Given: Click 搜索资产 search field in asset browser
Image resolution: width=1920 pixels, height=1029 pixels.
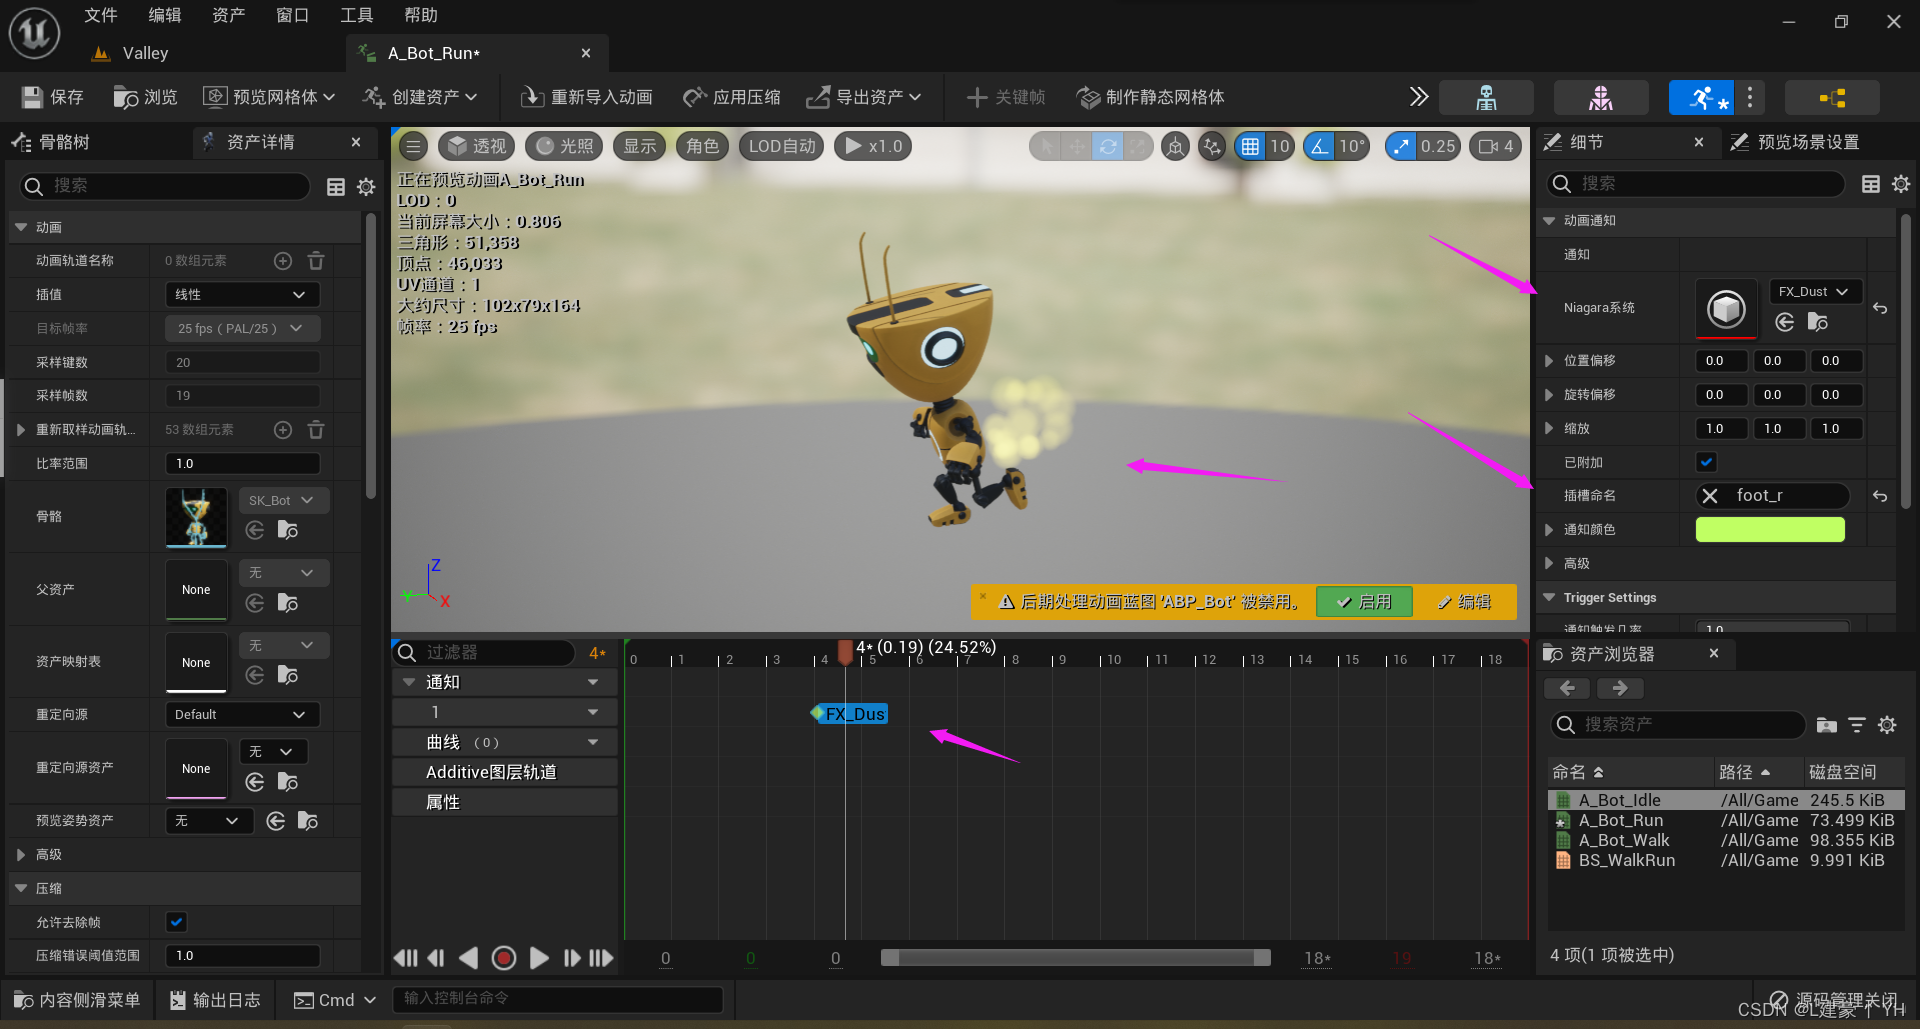Looking at the screenshot, I should point(1680,725).
